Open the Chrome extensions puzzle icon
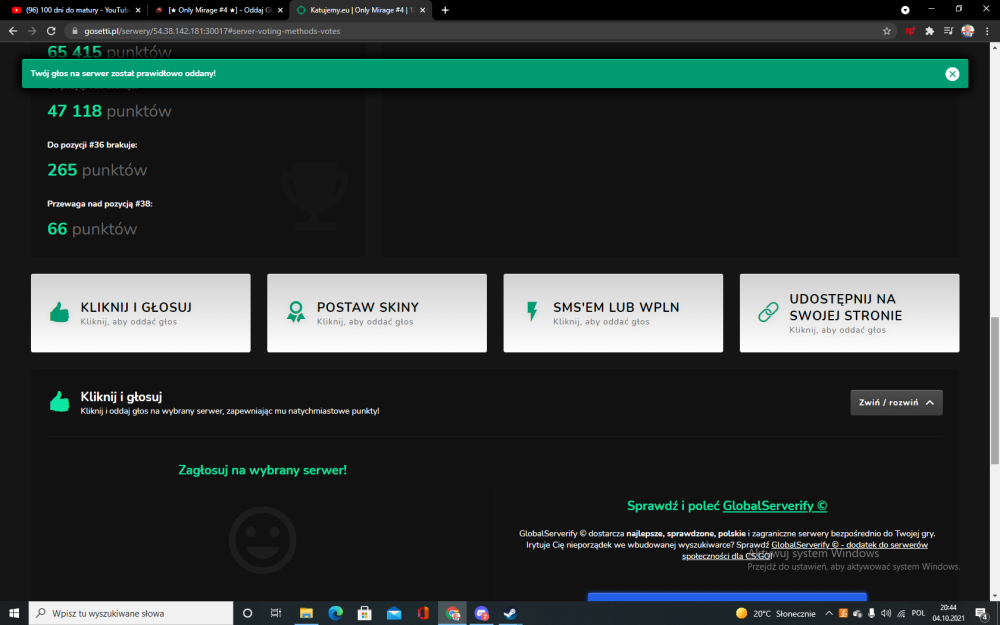 coord(929,31)
